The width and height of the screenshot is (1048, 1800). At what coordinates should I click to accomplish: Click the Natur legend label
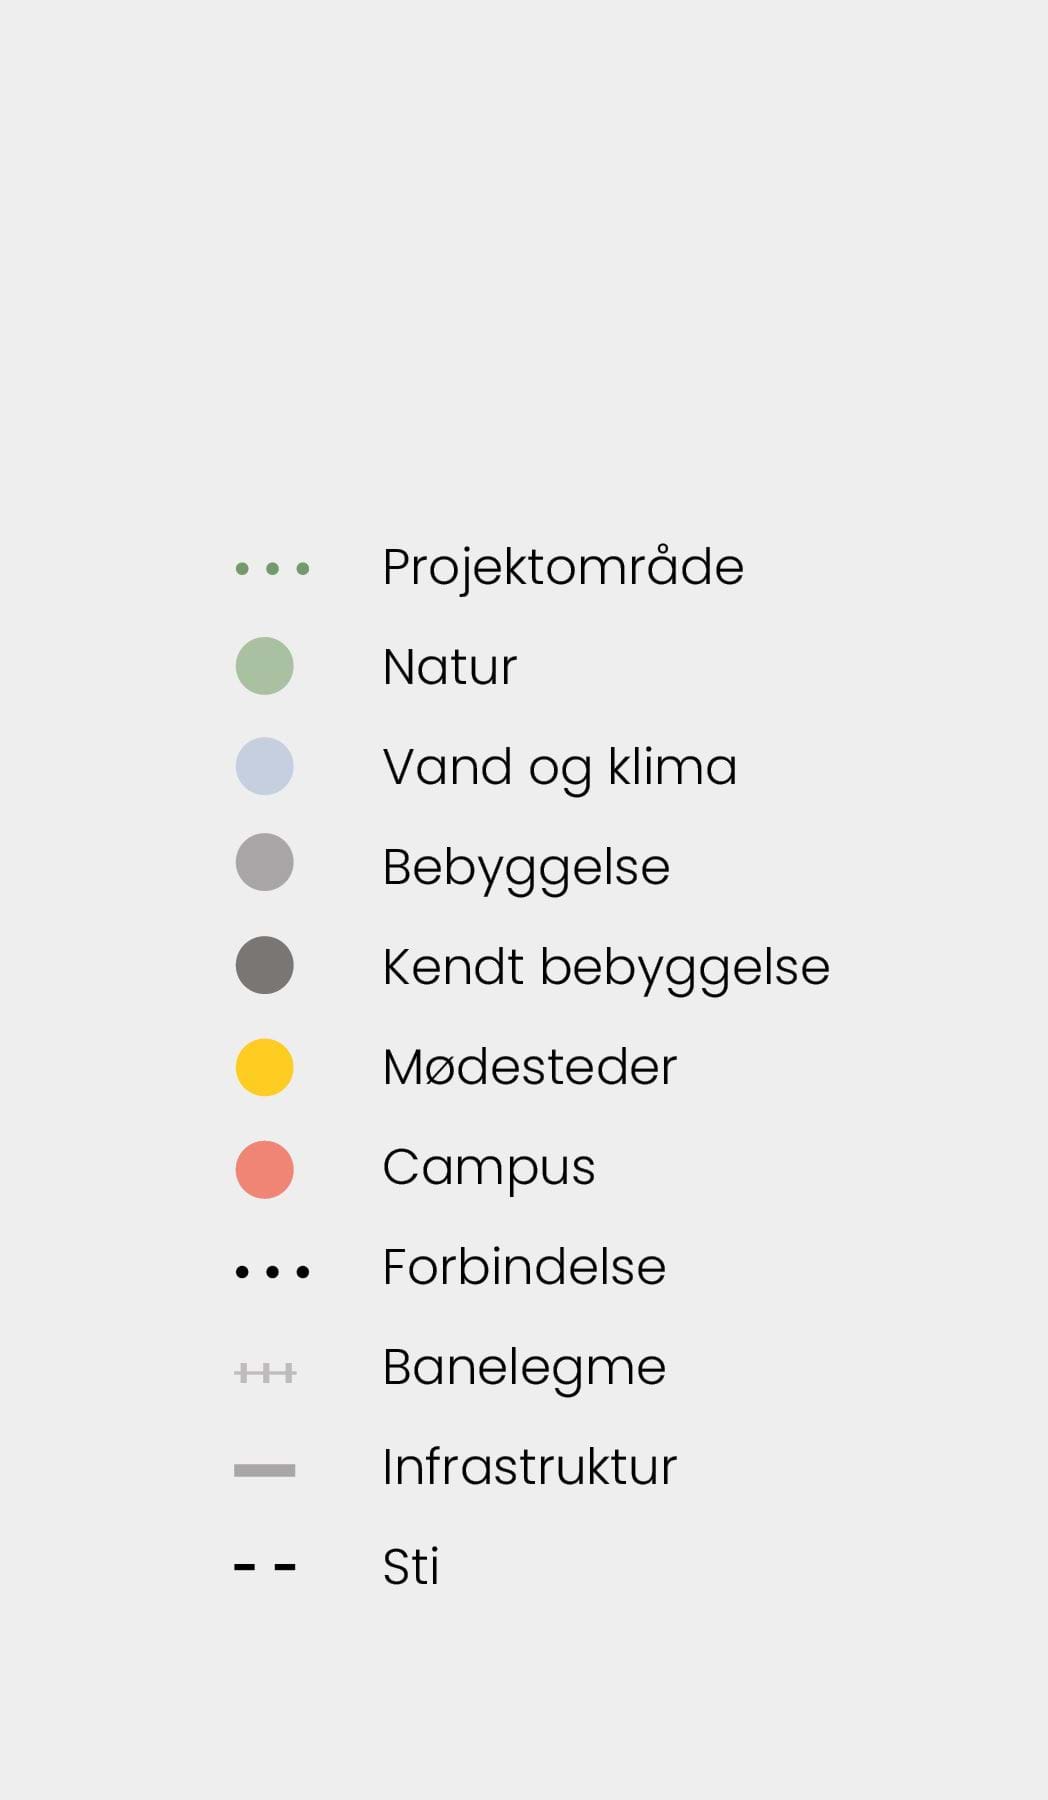pos(450,667)
